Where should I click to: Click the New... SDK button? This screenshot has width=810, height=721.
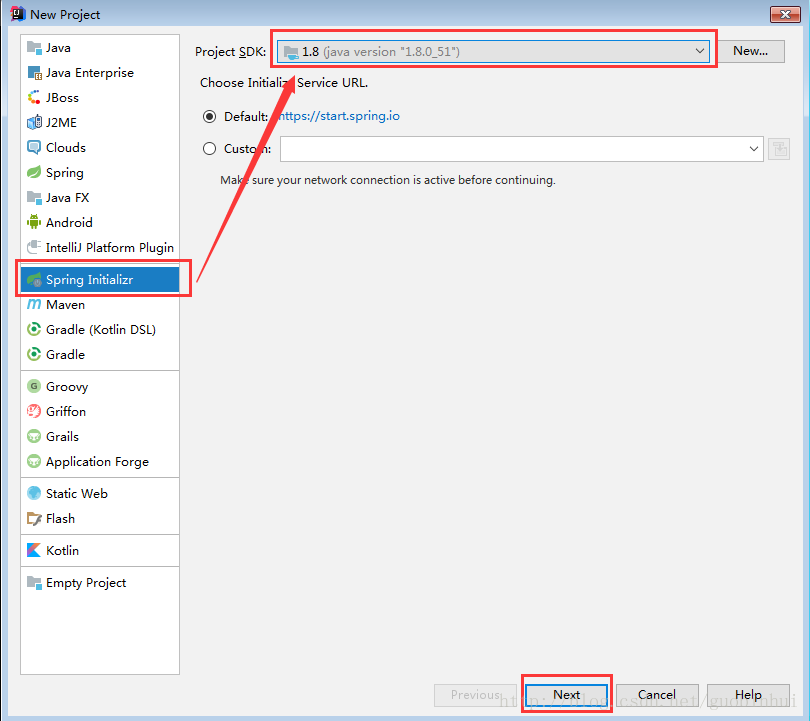751,51
